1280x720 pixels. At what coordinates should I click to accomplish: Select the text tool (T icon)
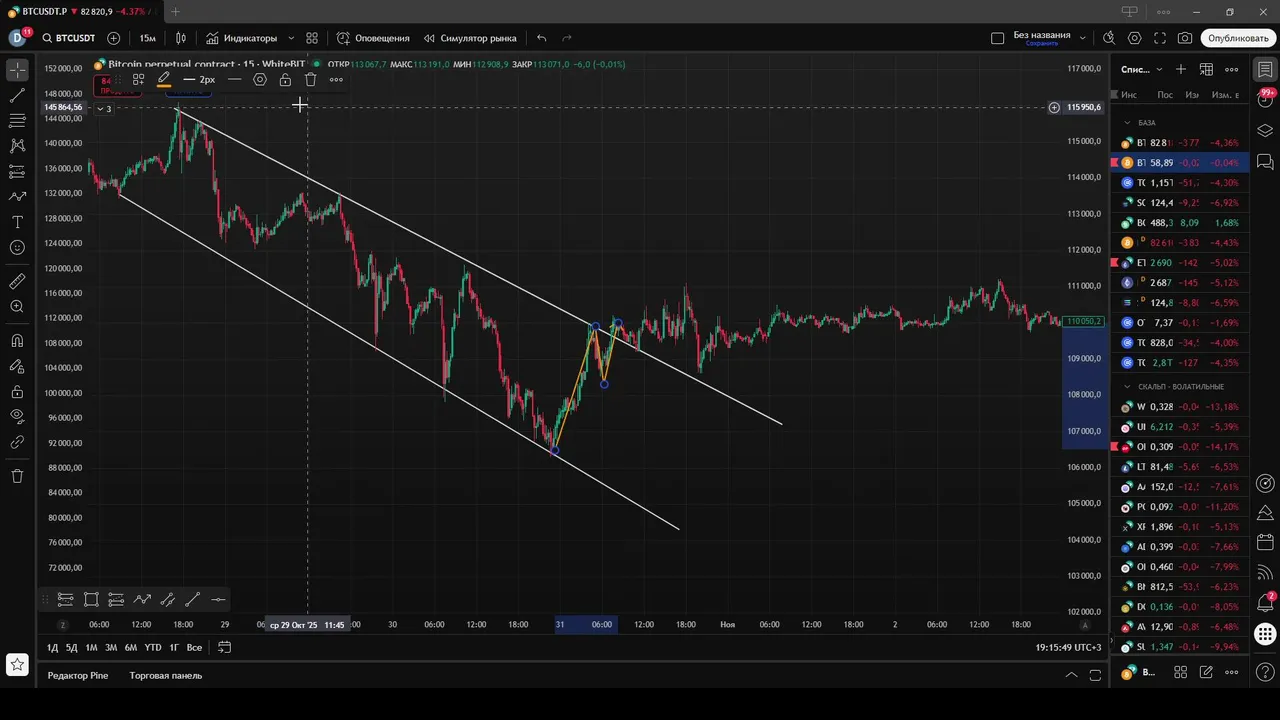pyautogui.click(x=17, y=222)
